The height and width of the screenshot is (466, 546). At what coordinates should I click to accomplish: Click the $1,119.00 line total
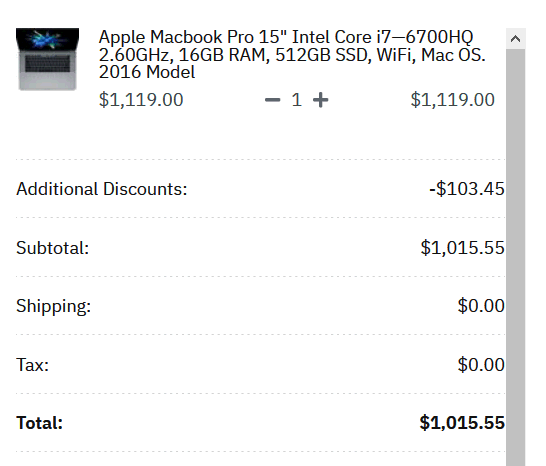453,100
